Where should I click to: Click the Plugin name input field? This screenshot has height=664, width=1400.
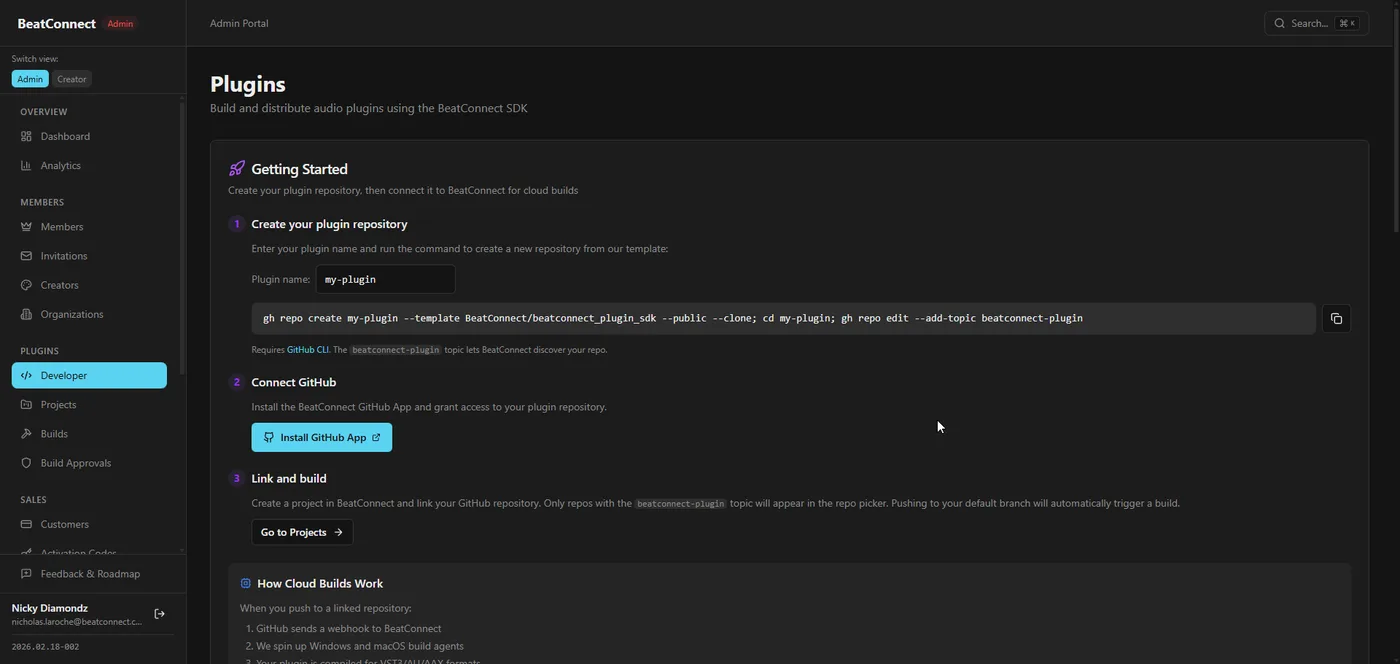pos(385,280)
